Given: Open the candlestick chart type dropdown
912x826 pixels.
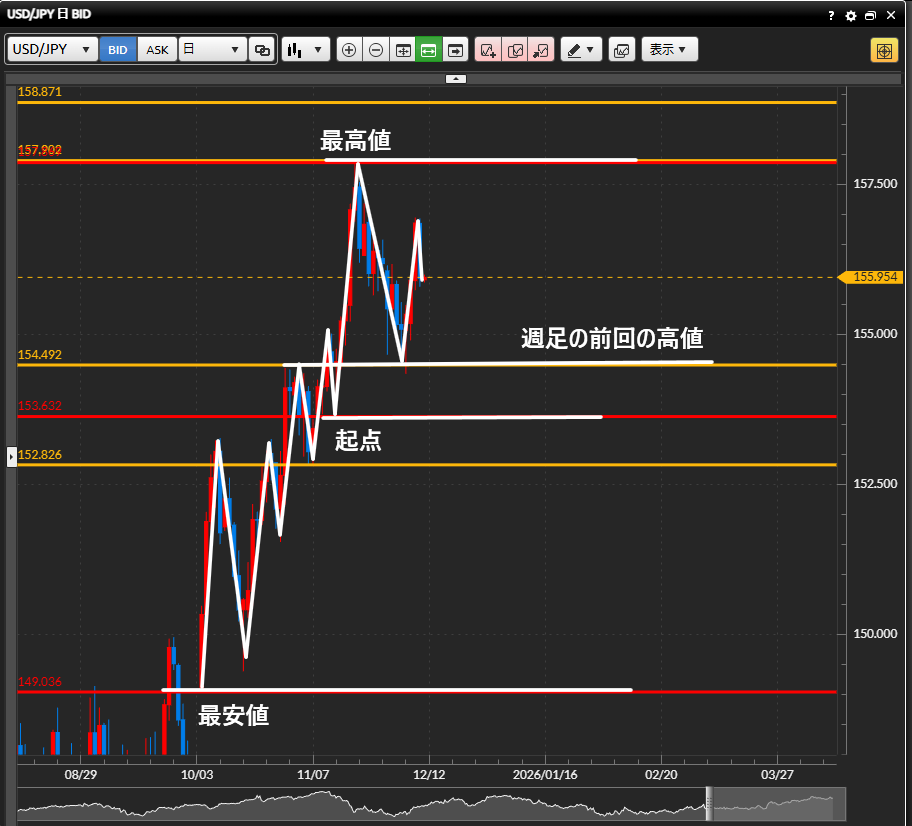Looking at the screenshot, I should point(306,50).
